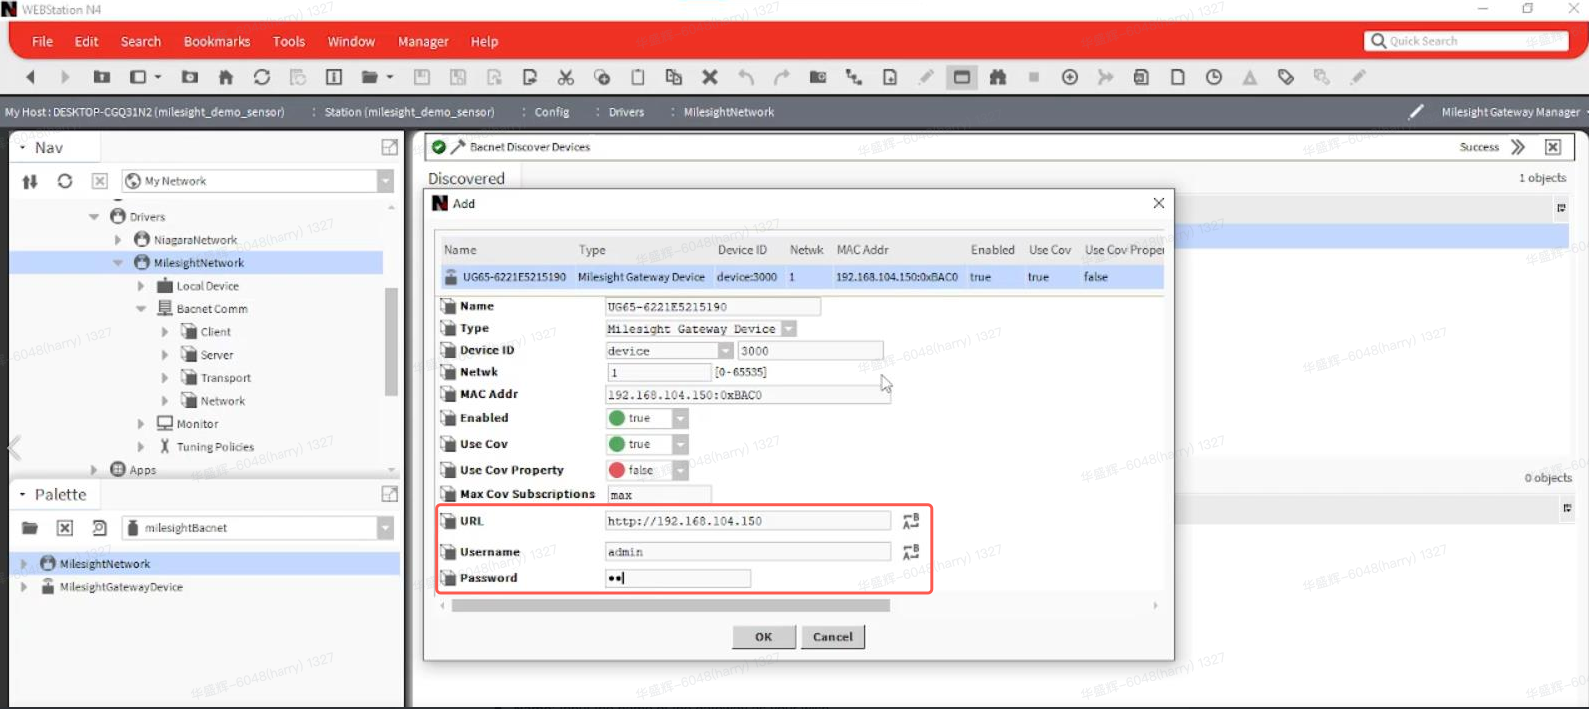The image size is (1589, 709).
Task: Expand the NiagaraNetwork tree node
Action: (118, 240)
